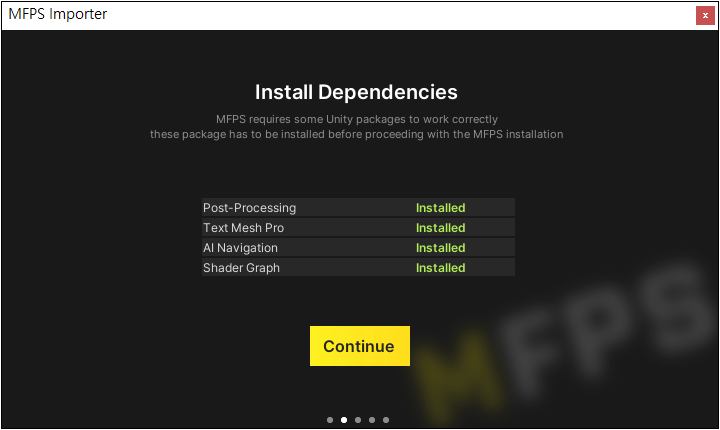The image size is (720, 430).
Task: Click the highlighted second page indicator dot
Action: point(344,420)
